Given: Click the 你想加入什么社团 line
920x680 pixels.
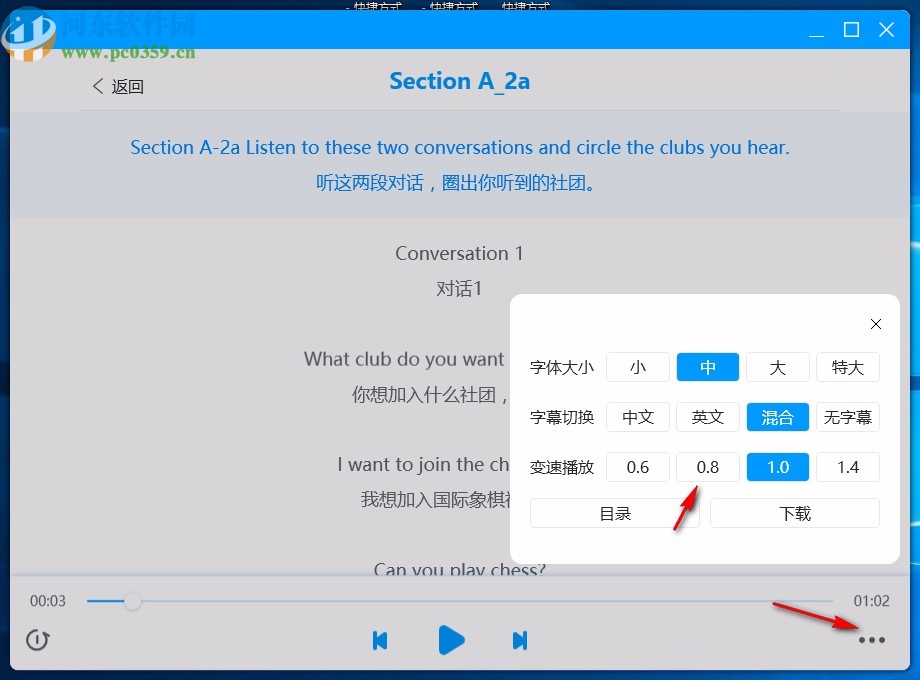Looking at the screenshot, I should 430,394.
